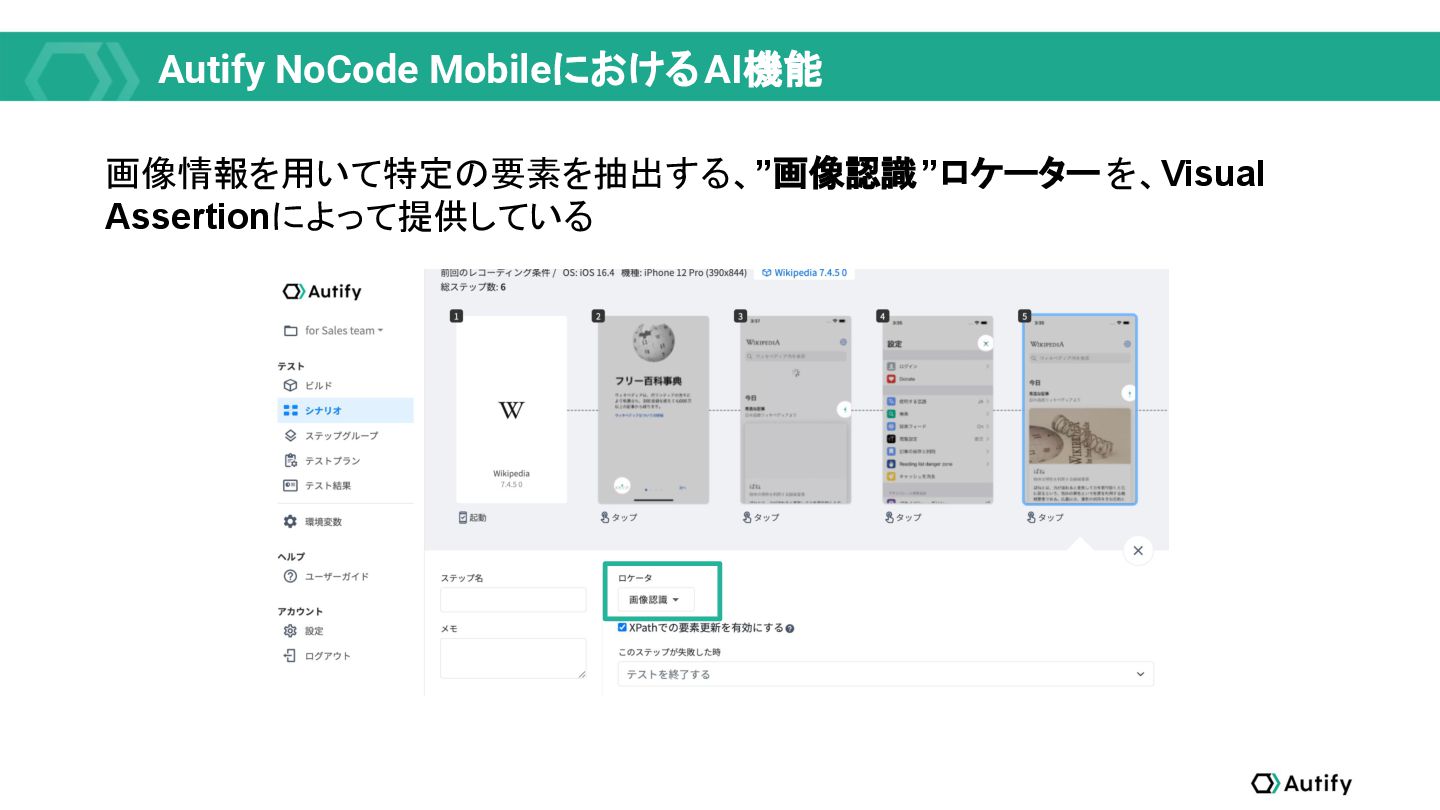Select step 5 highlighted thumbnail
Viewport: 1440px width, 810px height.
click(x=1079, y=409)
